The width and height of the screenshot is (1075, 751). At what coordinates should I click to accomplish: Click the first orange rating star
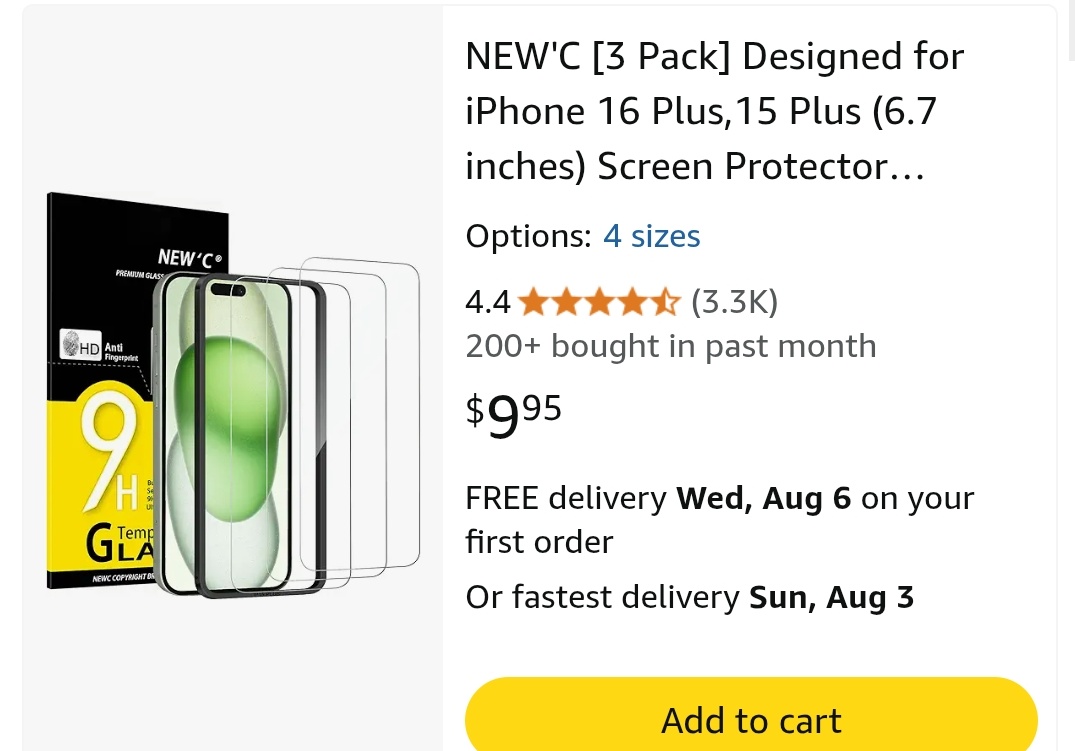[533, 302]
